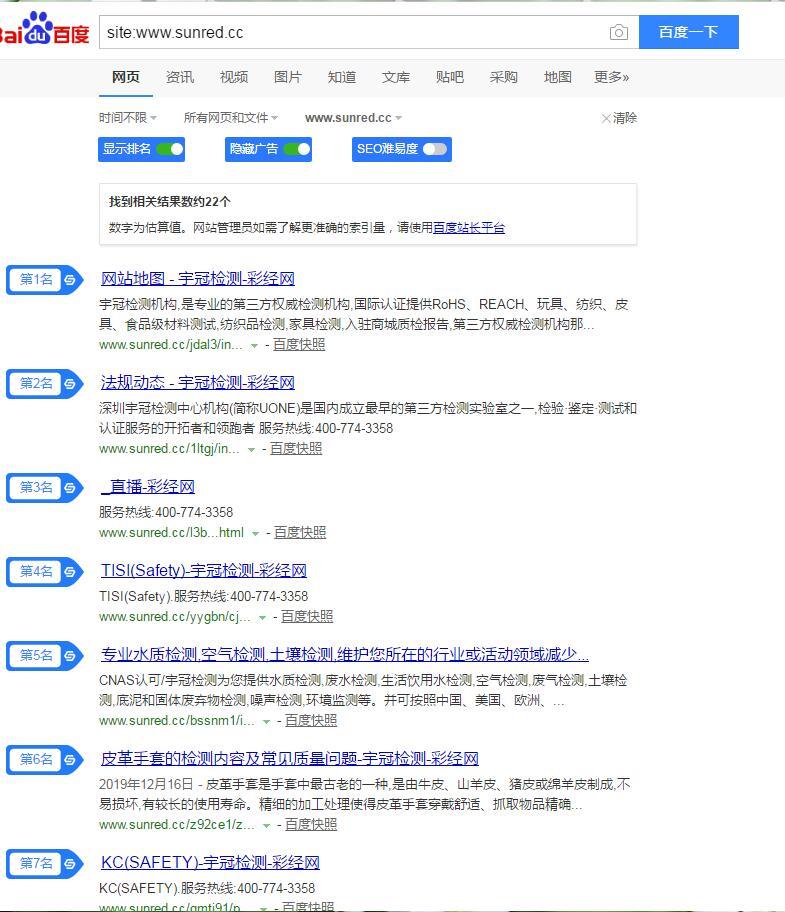Image resolution: width=785 pixels, height=912 pixels.
Task: Expand arrow next to www.sunred.cc/z92ce1 URL
Action: point(266,825)
